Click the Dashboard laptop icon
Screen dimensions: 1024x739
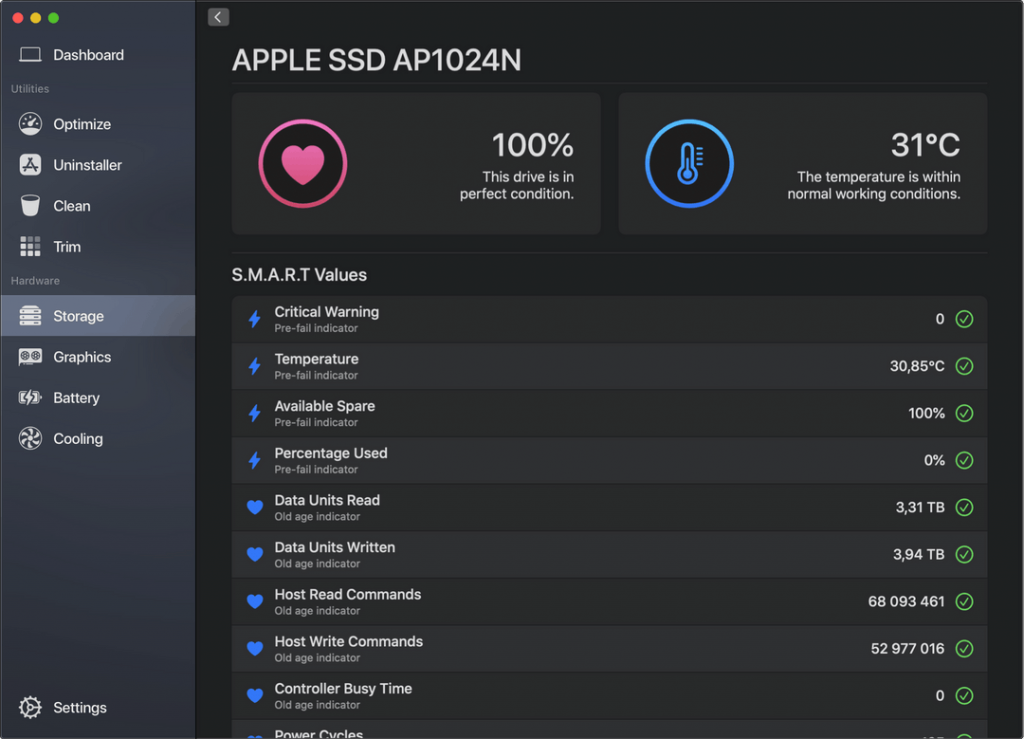point(30,55)
